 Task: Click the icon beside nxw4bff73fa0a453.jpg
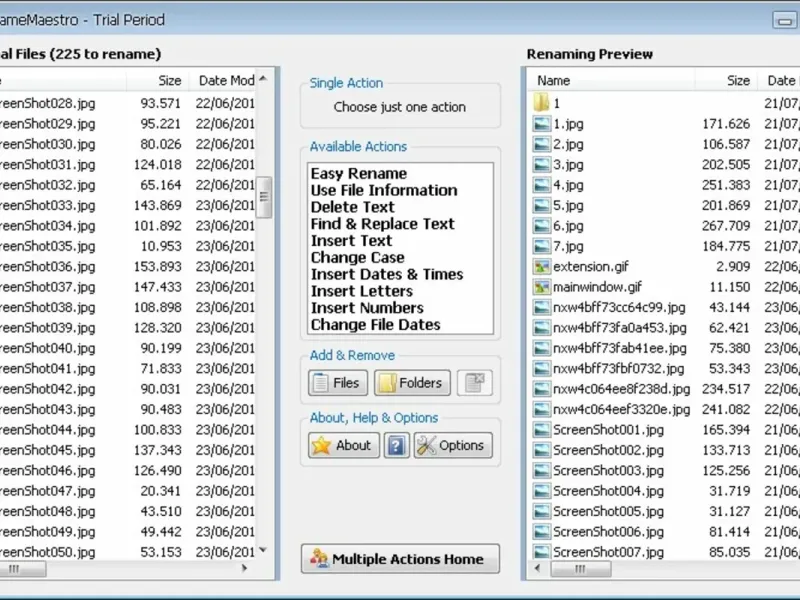[x=541, y=328]
